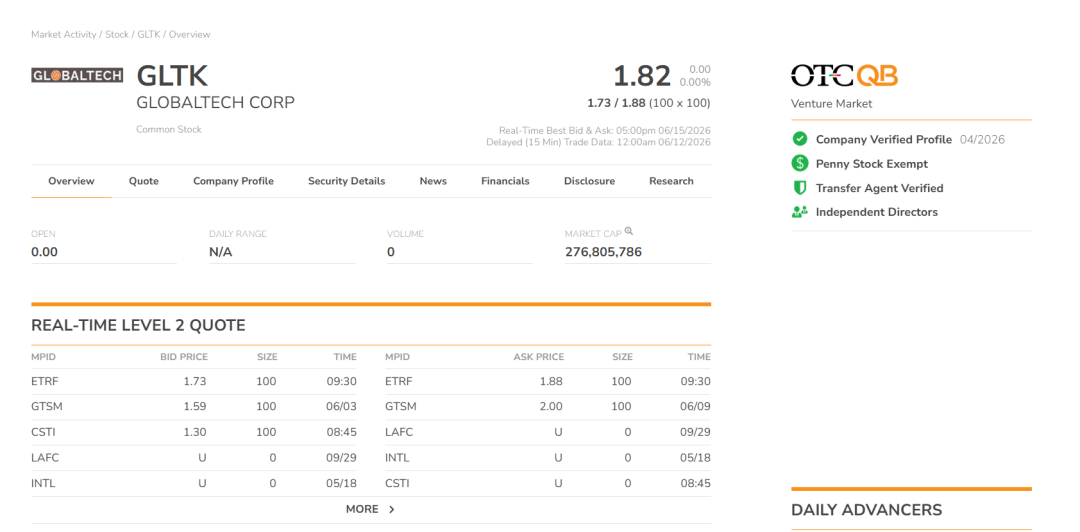Click the ETRF ask row MPID
This screenshot has width=1080, height=532.
click(399, 381)
